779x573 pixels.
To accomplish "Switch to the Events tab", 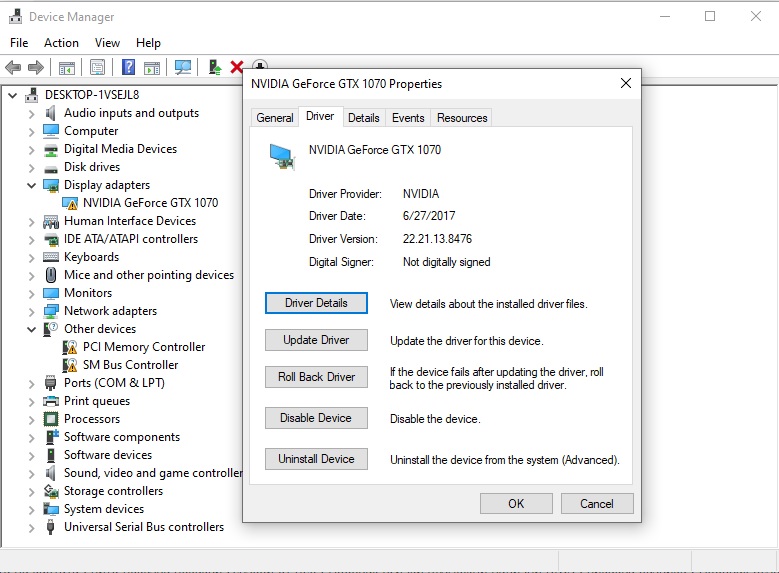I will 408,118.
